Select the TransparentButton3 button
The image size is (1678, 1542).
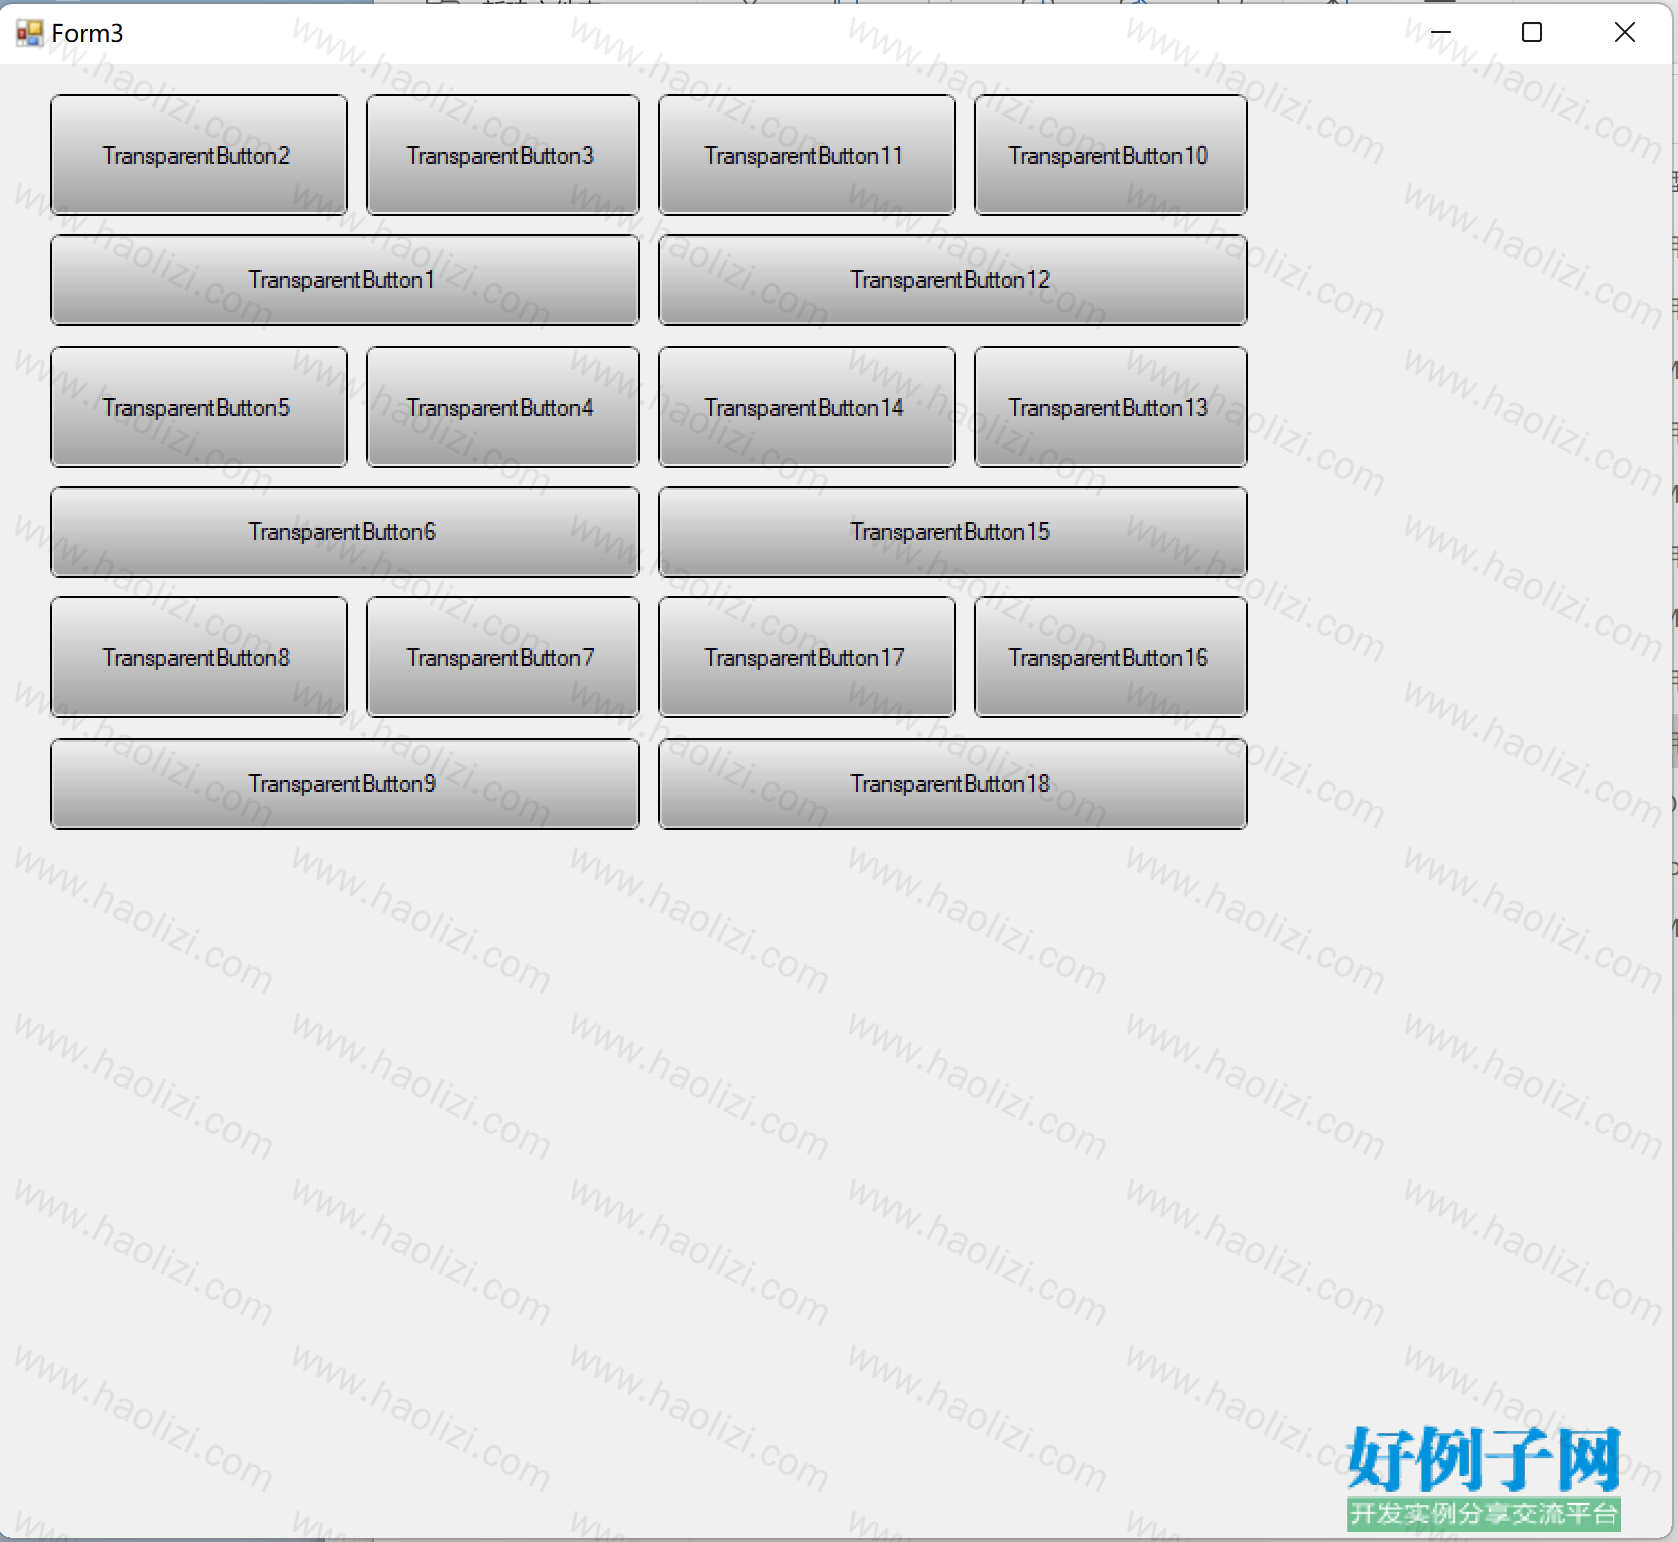[503, 155]
